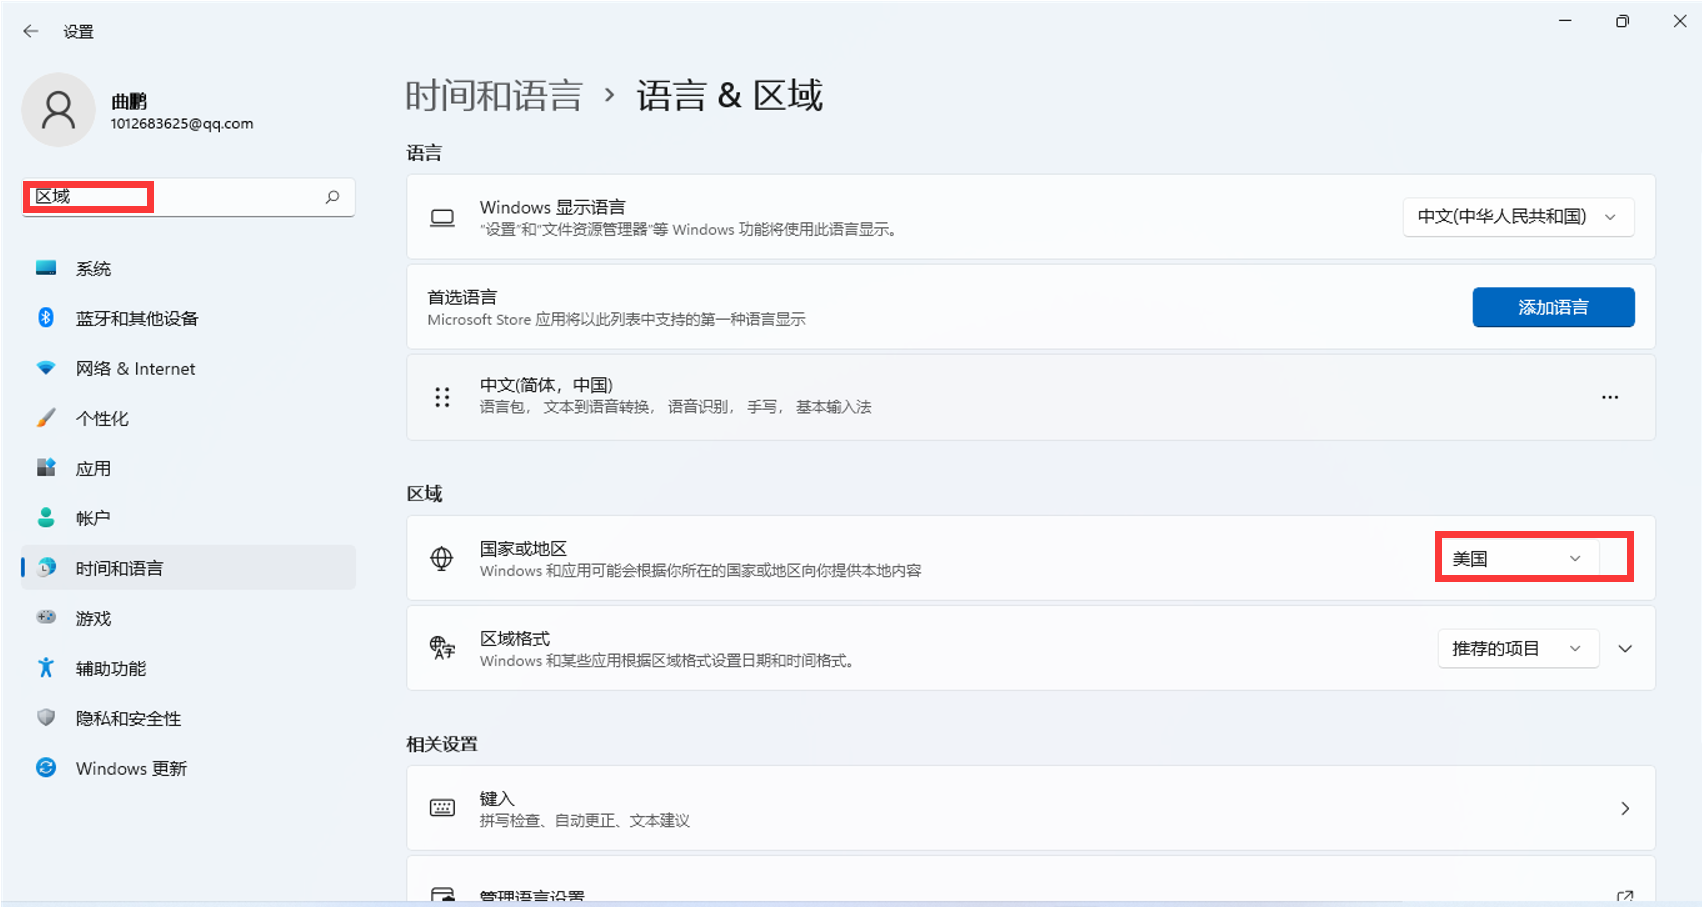Screen dimensions: 1702x907
Task: Click the drag handle for 中文(简体，中国)
Action: 442,397
